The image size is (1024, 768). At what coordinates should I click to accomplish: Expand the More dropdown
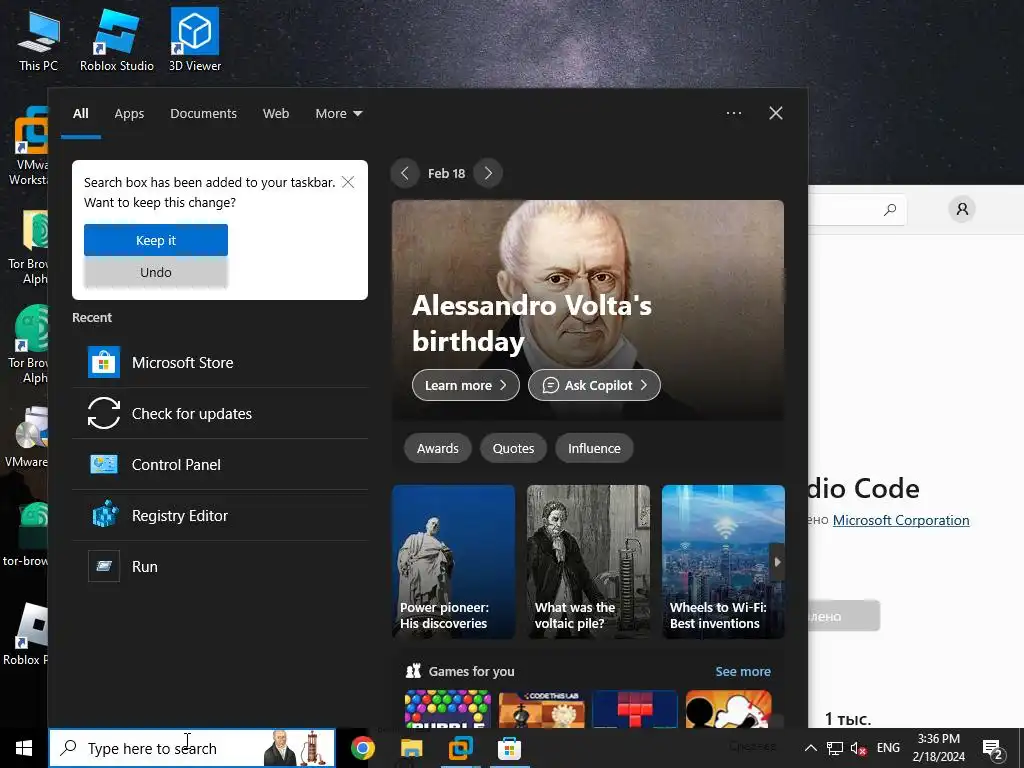click(x=338, y=114)
